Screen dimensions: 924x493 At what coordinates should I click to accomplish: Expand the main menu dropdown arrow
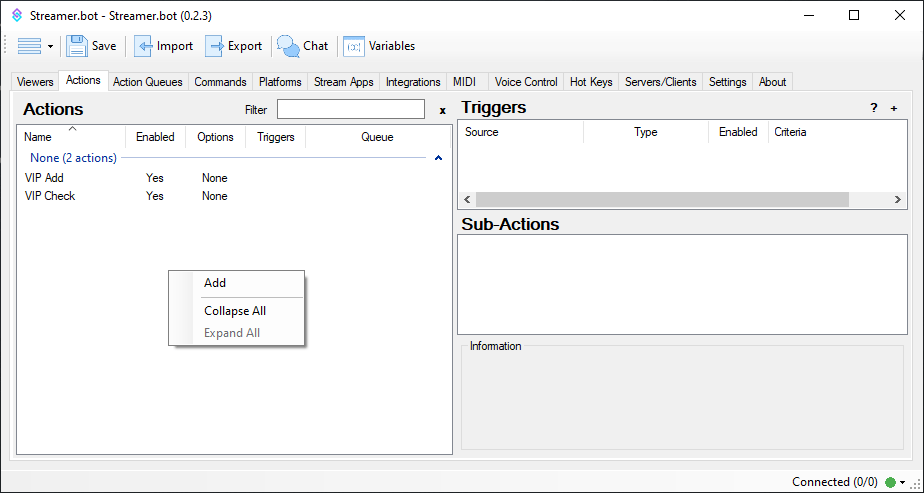coord(51,47)
